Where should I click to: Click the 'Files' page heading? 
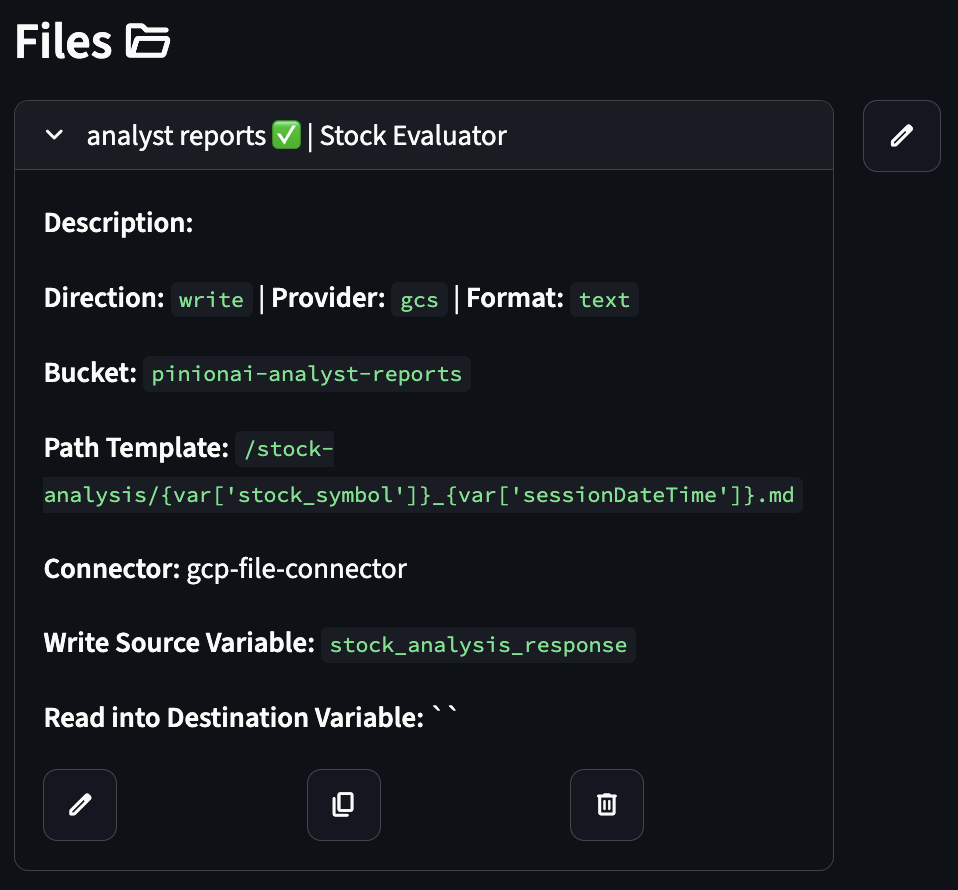click(x=63, y=42)
